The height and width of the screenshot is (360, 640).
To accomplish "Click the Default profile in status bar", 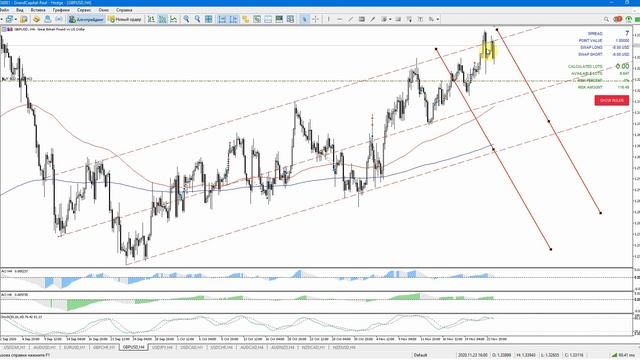I will pos(420,355).
